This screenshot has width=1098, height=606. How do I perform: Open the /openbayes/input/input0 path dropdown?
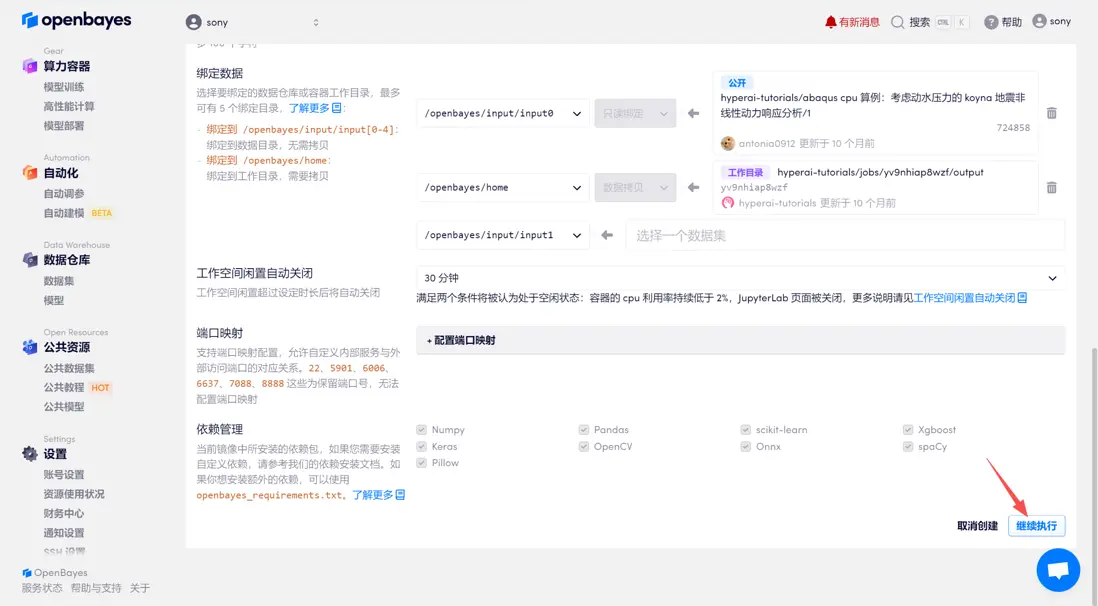point(503,114)
